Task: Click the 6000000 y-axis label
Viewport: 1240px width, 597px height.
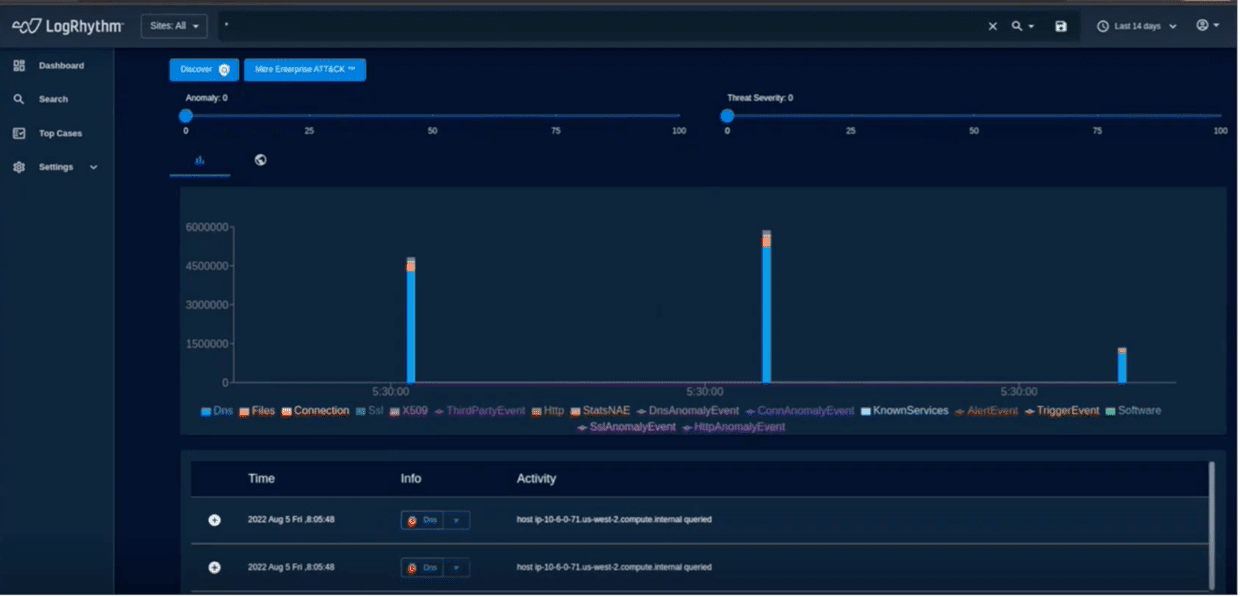Action: (208, 228)
